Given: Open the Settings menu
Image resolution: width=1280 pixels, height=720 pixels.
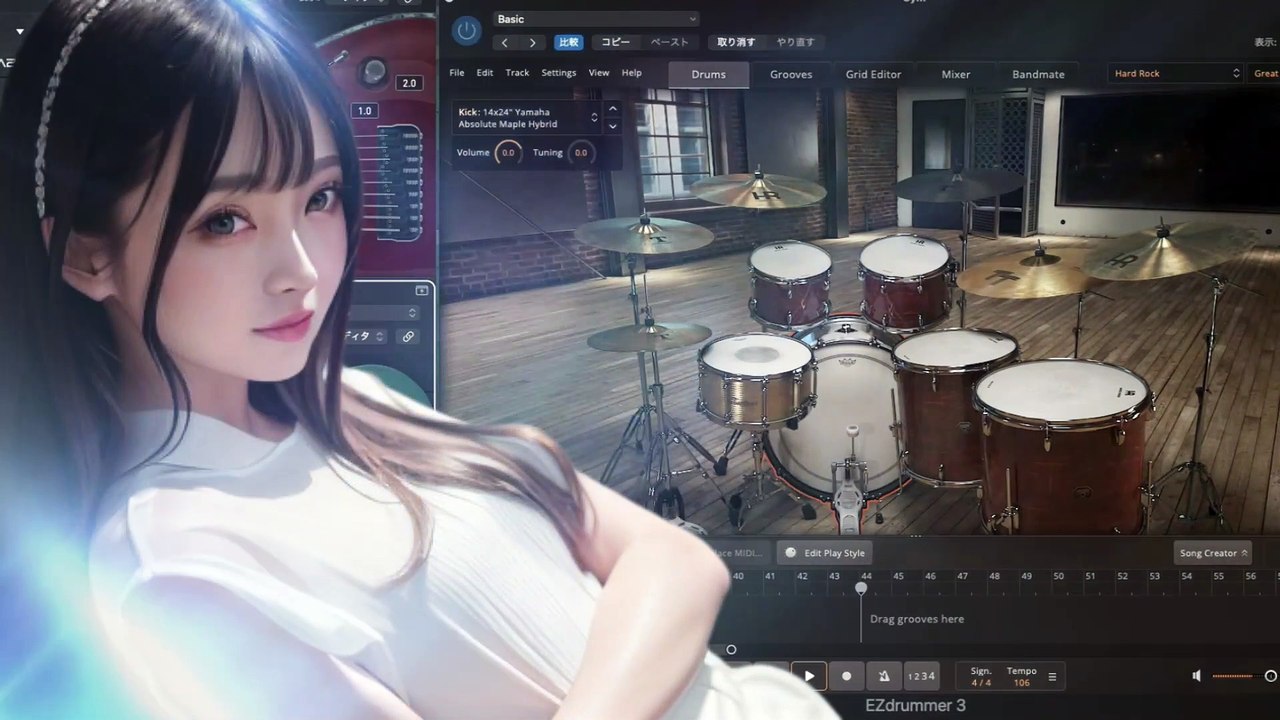Looking at the screenshot, I should point(559,73).
